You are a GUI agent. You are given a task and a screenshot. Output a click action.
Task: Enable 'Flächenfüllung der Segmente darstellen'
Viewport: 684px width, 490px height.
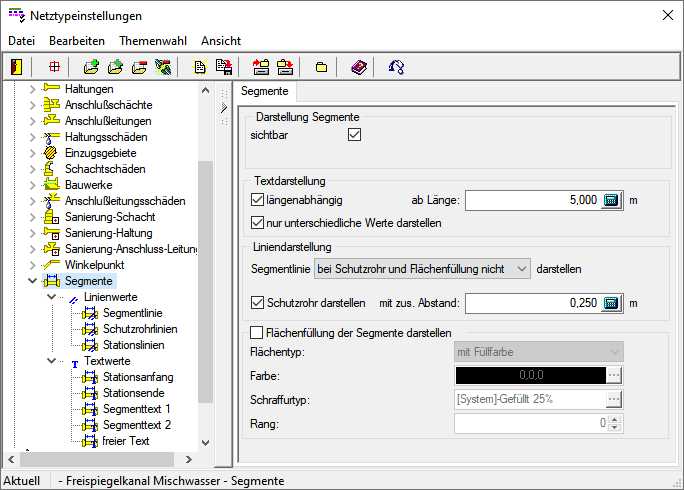258,332
